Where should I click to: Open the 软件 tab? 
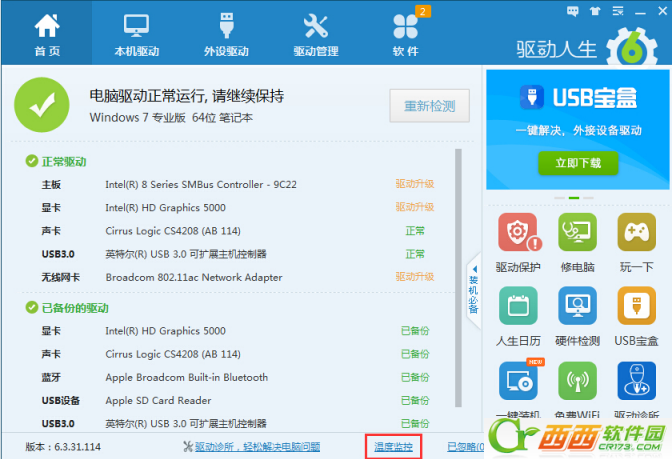[x=405, y=33]
